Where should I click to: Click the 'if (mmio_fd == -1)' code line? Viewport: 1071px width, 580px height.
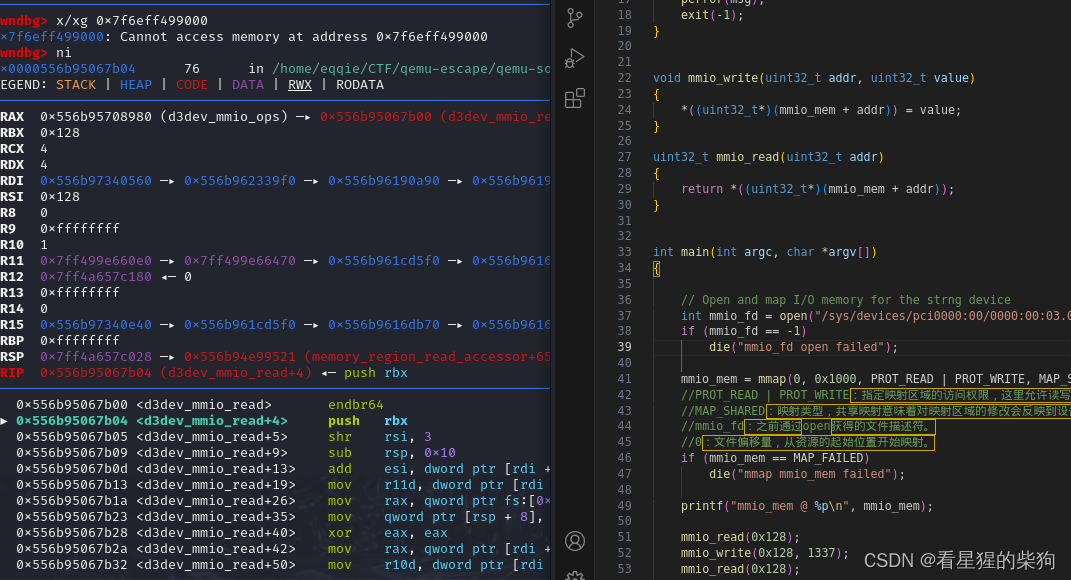(x=744, y=331)
